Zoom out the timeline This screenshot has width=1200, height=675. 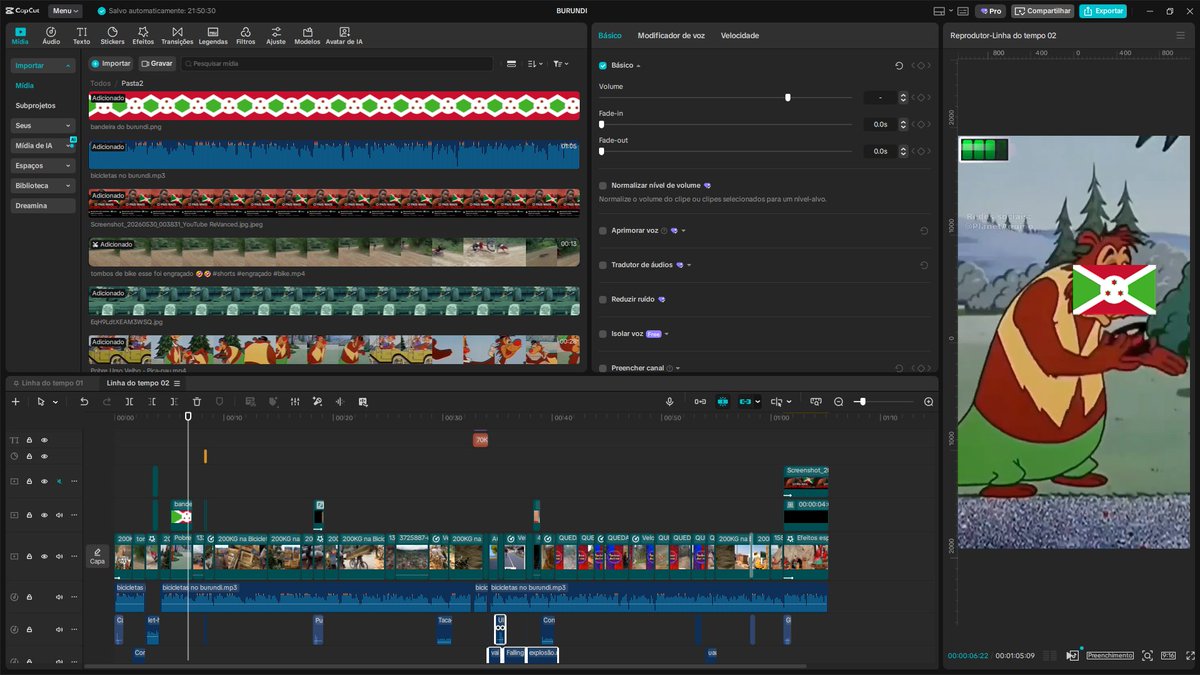[x=839, y=401]
